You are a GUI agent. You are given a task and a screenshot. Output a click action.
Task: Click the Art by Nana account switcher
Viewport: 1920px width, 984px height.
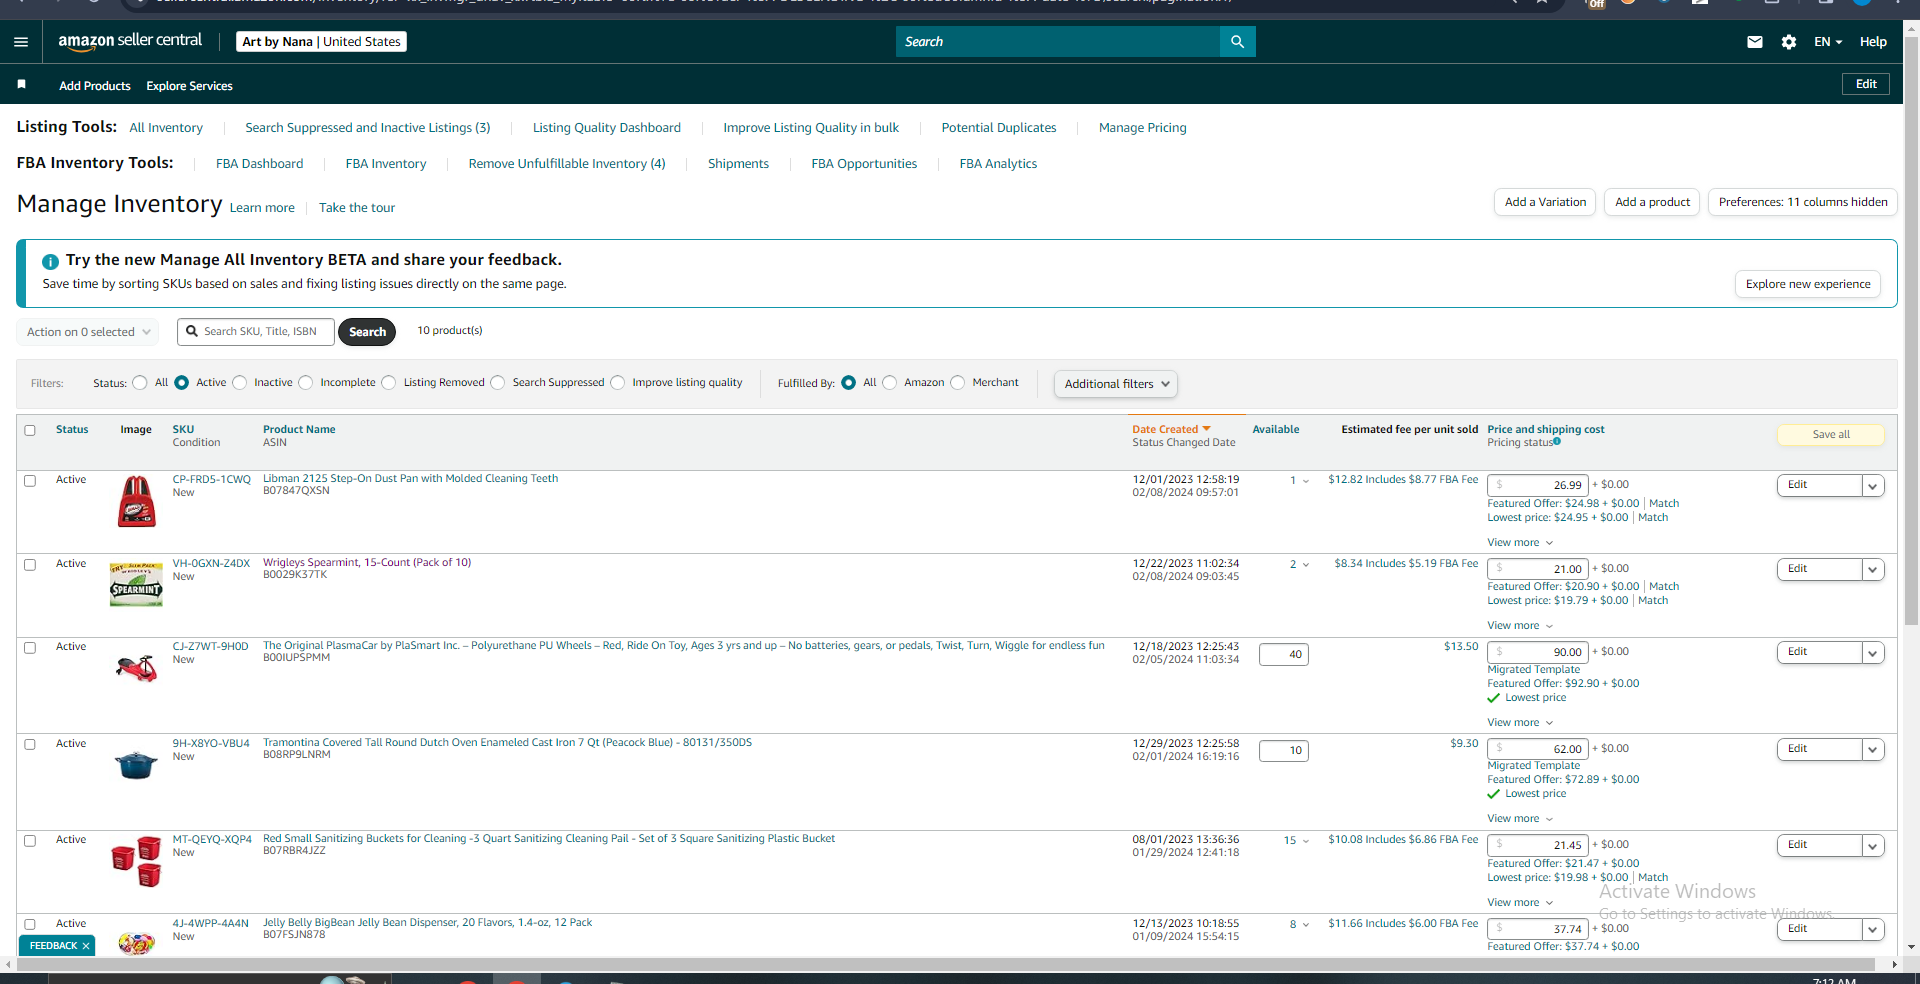tap(321, 42)
